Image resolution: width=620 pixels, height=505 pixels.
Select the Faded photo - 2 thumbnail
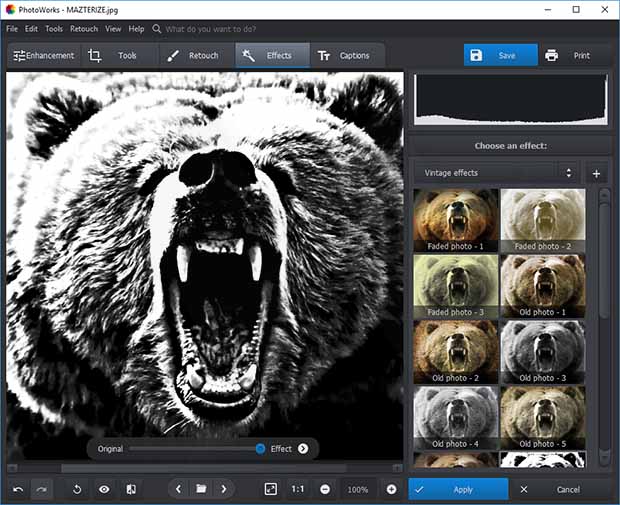[543, 220]
